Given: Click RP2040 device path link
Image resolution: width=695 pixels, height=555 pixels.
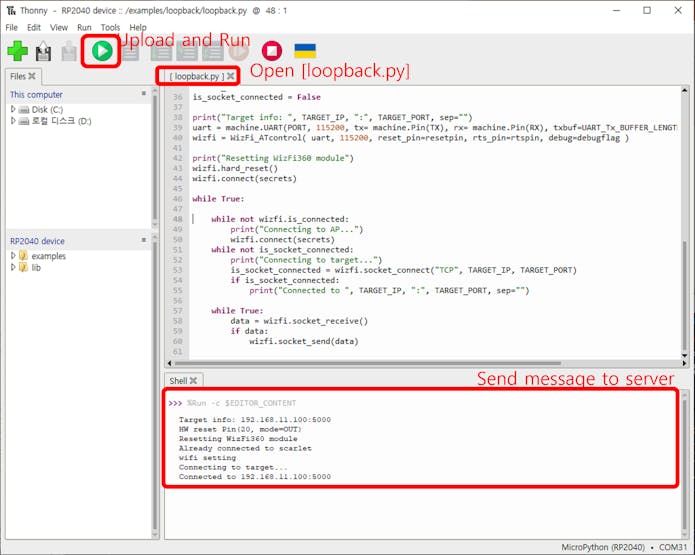Looking at the screenshot, I should (x=37, y=241).
